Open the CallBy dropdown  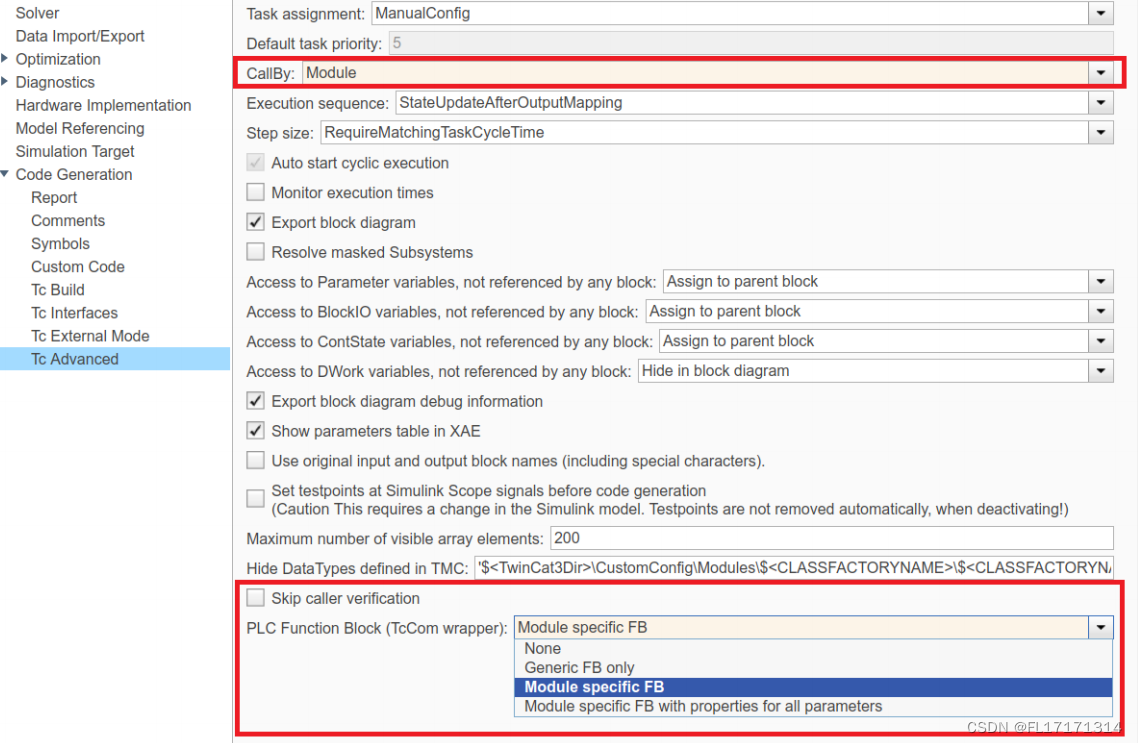coord(1101,73)
